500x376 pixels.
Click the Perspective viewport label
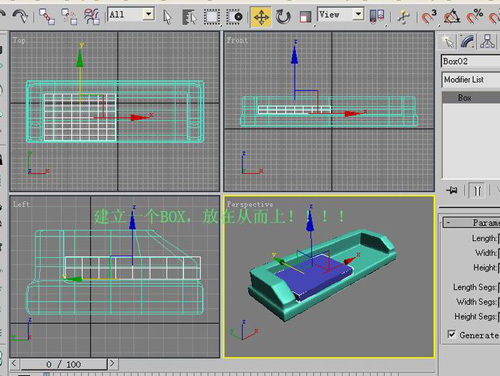click(x=250, y=204)
